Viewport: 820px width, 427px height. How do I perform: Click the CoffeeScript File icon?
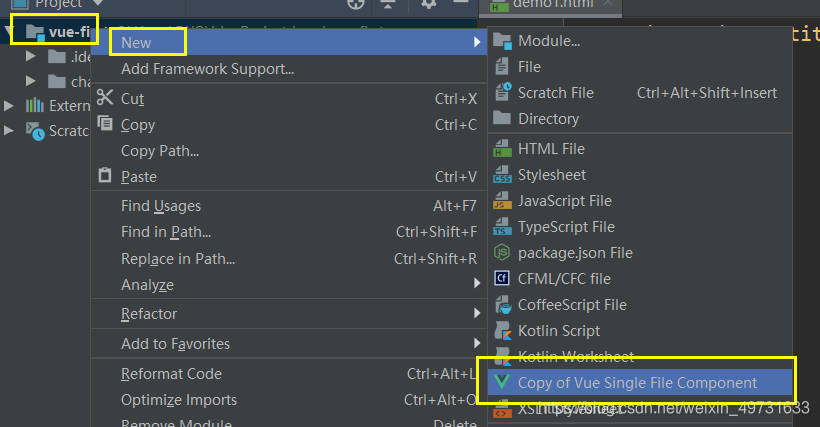pos(502,305)
